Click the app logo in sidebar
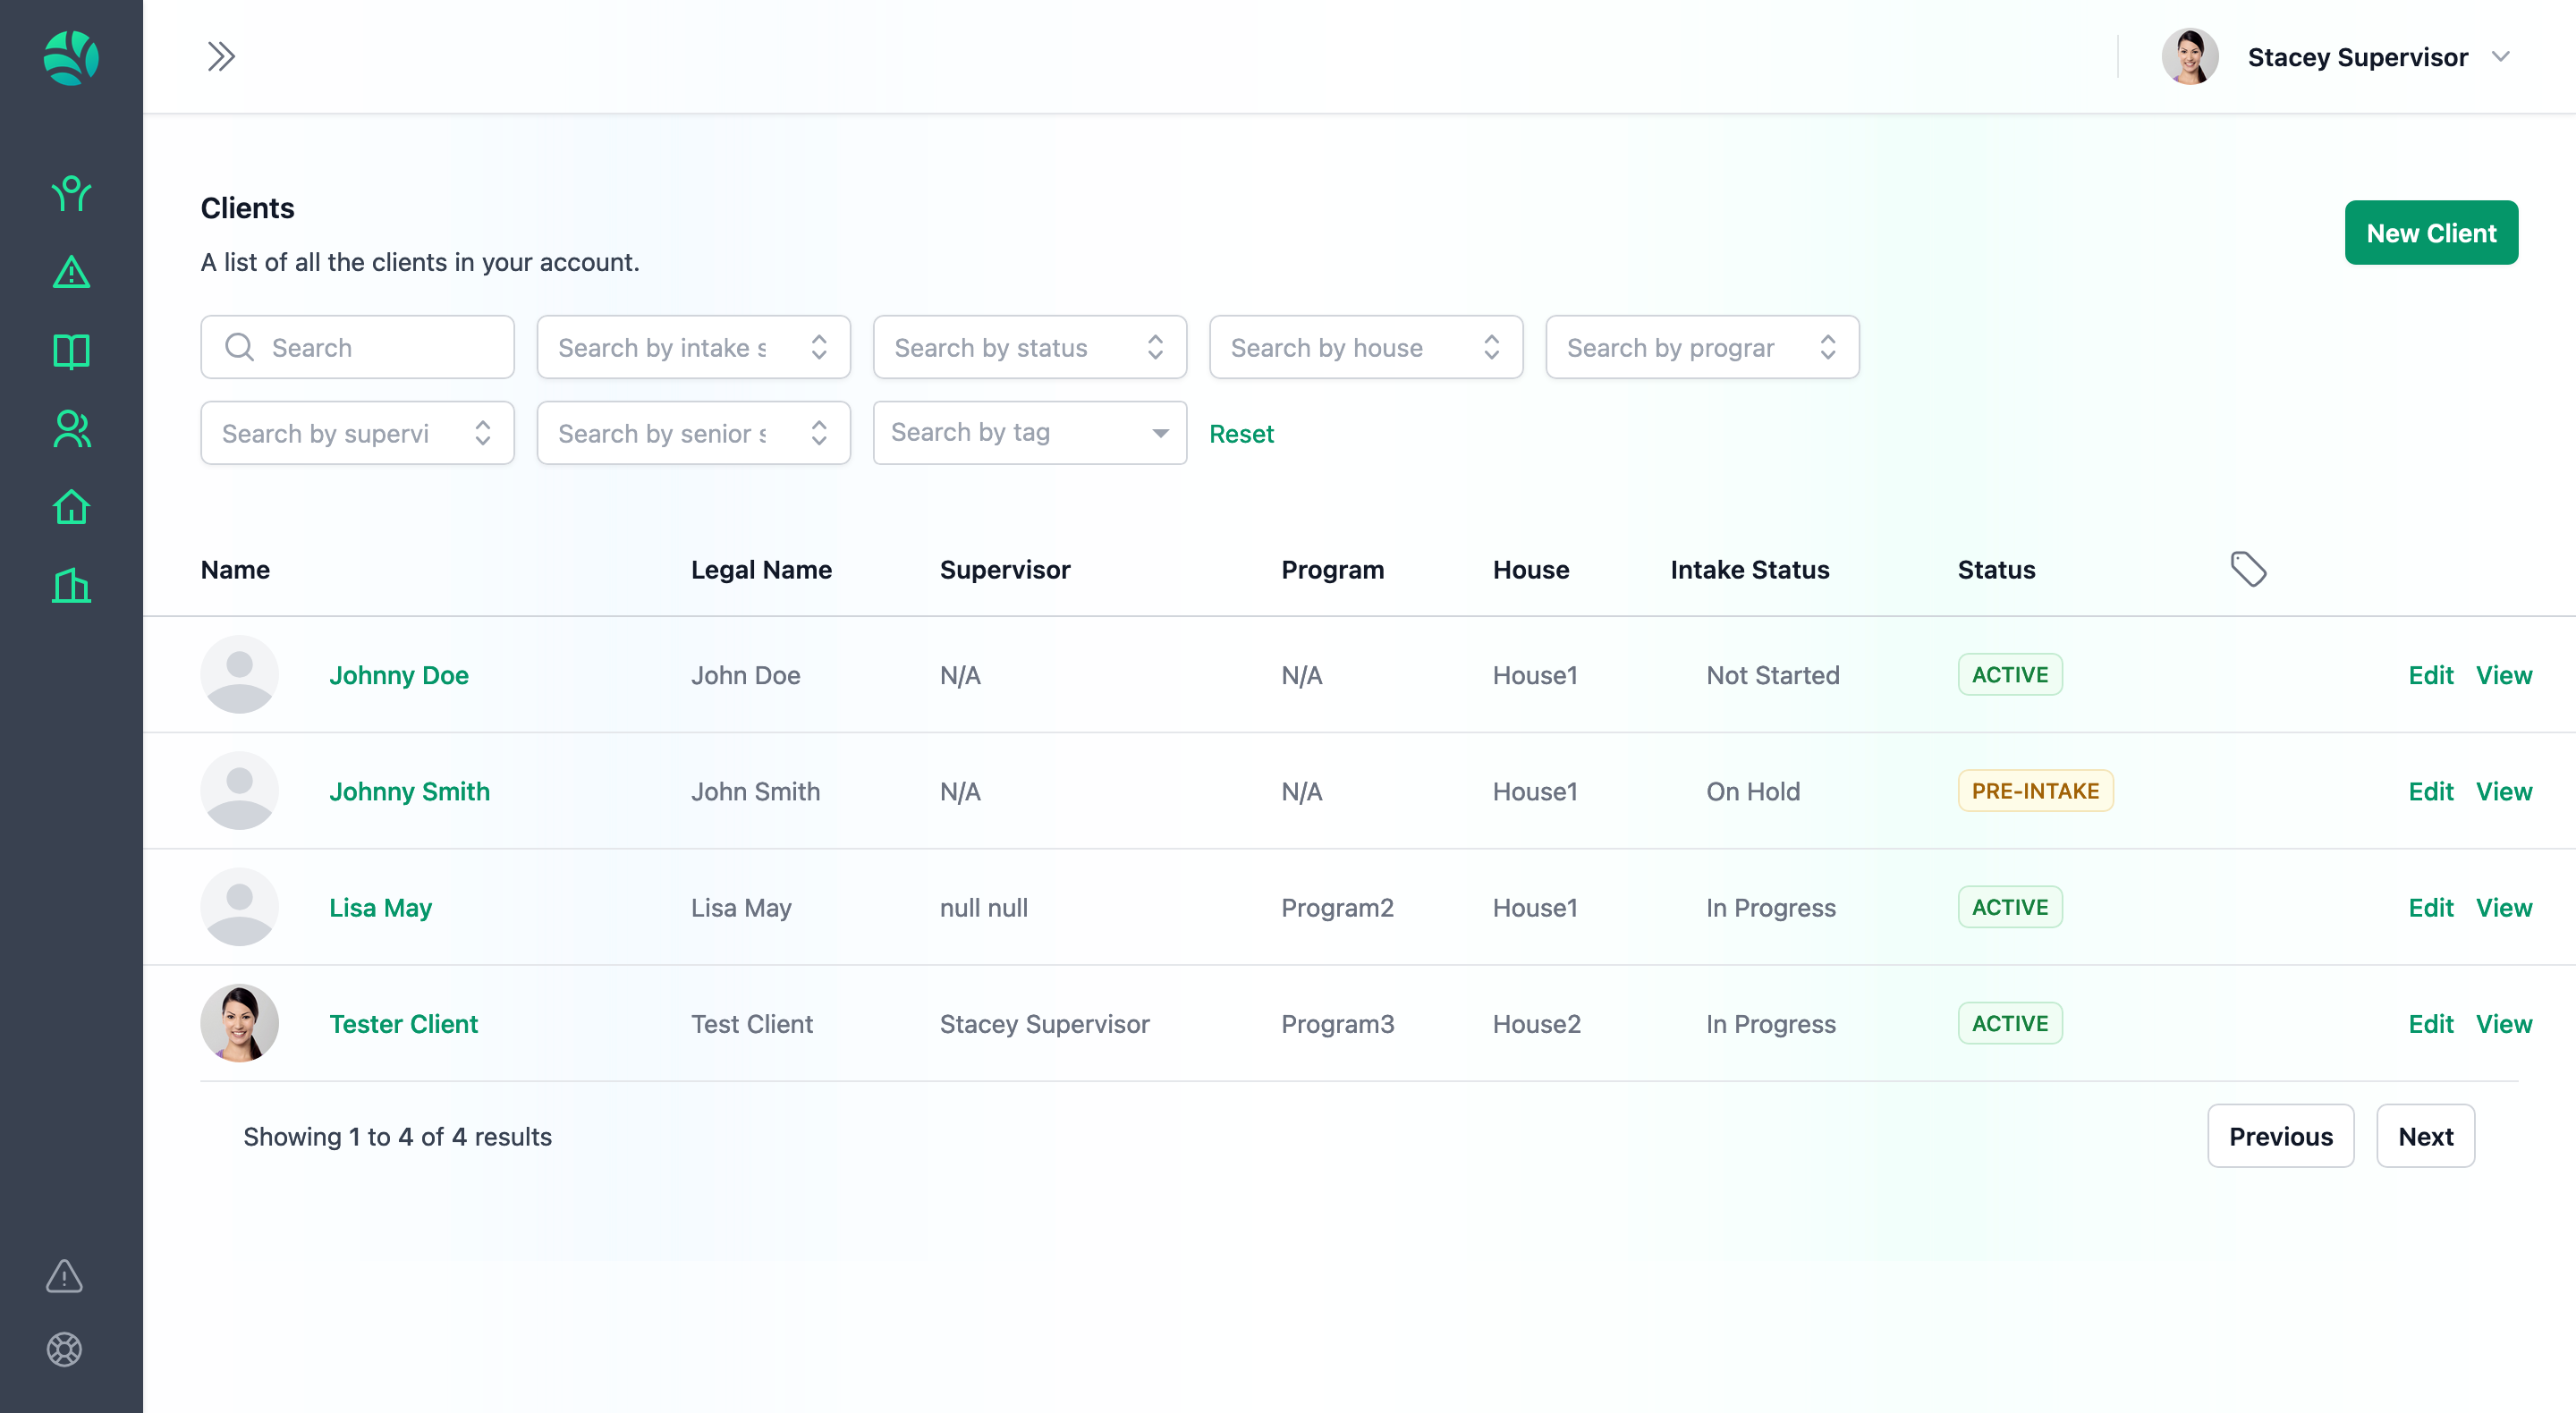The height and width of the screenshot is (1413, 2576). pos(71,57)
